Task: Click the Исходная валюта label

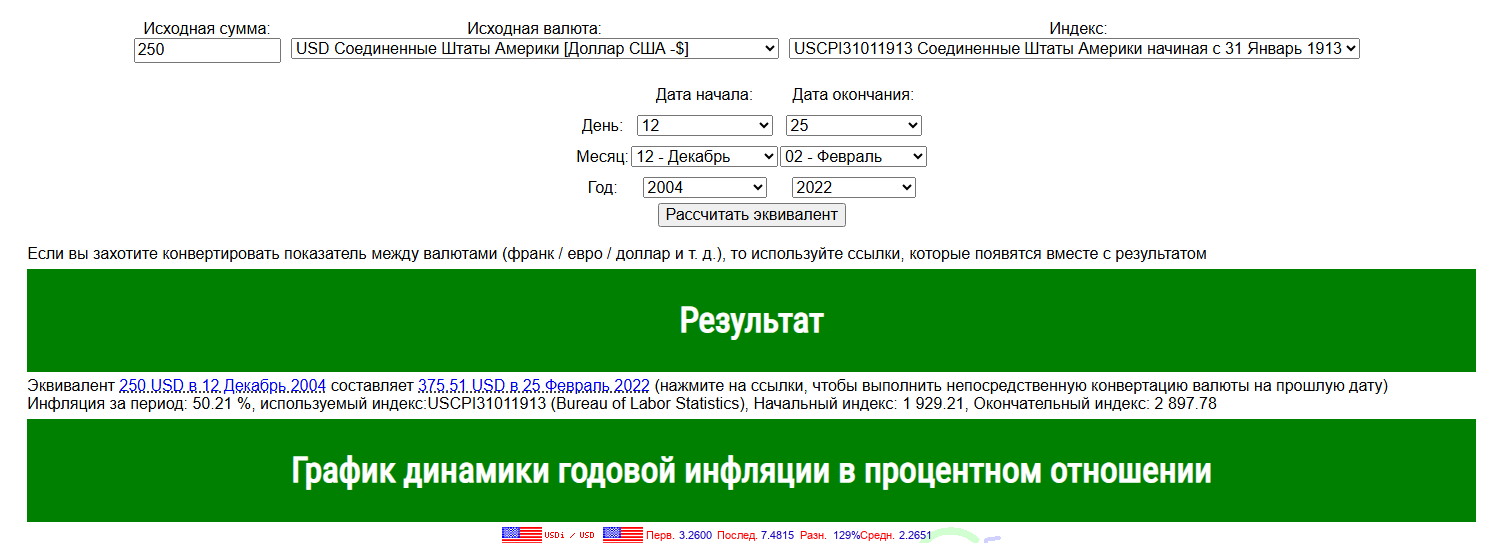Action: tap(534, 28)
